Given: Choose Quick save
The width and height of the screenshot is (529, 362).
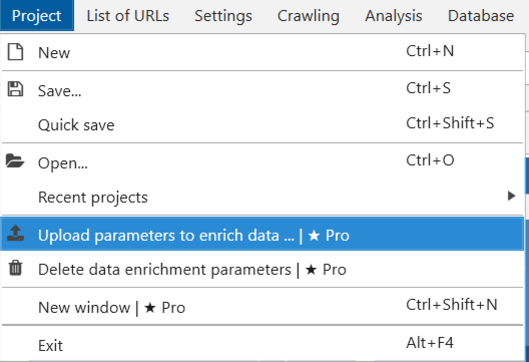Looking at the screenshot, I should 262,125.
